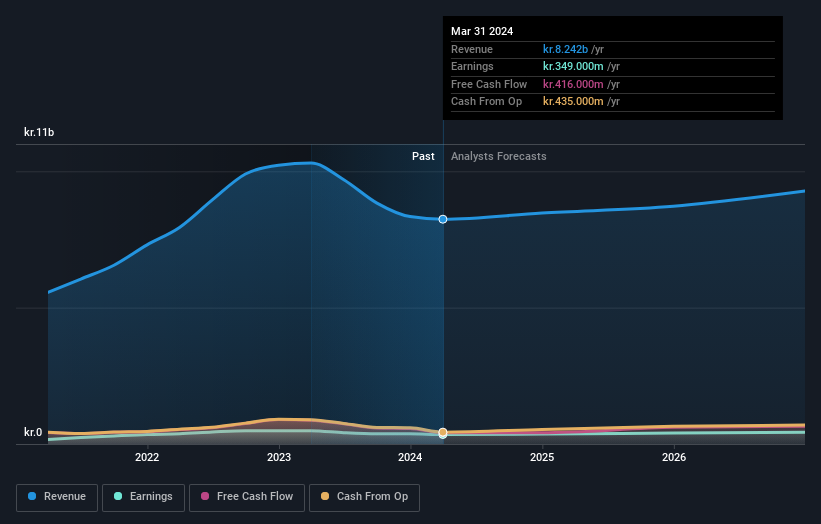
Task: Click the kr.435.000m cash from op value
Action: coord(573,102)
